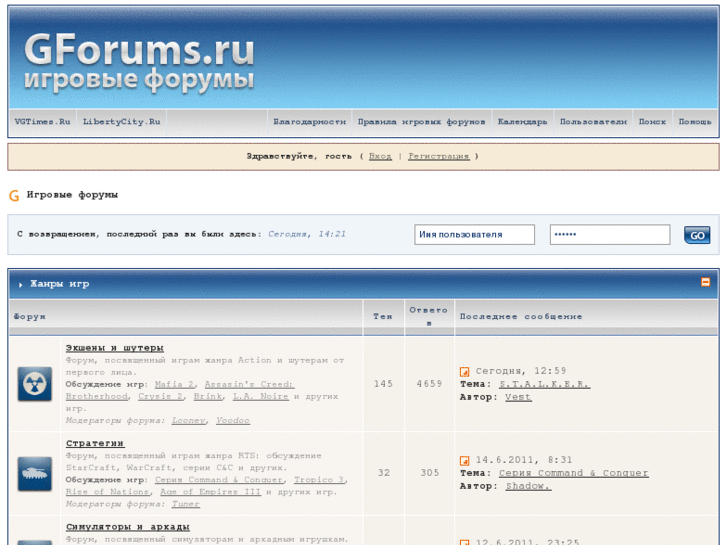Image resolution: width=727 pixels, height=545 pixels.
Task: Go to last post icon dated 14.6.2011, 8:31
Action: [464, 461]
